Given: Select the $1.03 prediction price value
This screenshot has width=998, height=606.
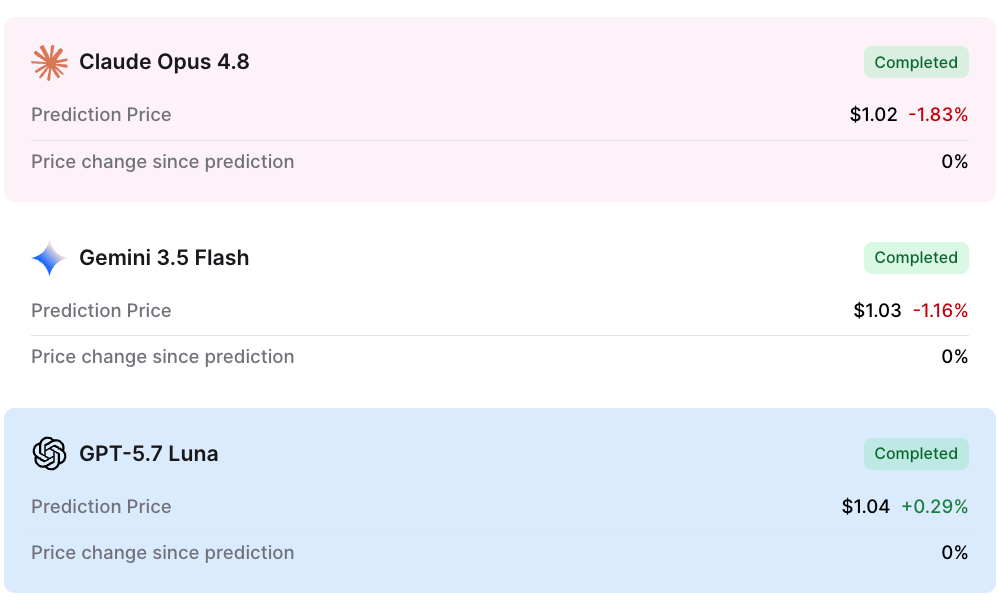Looking at the screenshot, I should pos(877,311).
